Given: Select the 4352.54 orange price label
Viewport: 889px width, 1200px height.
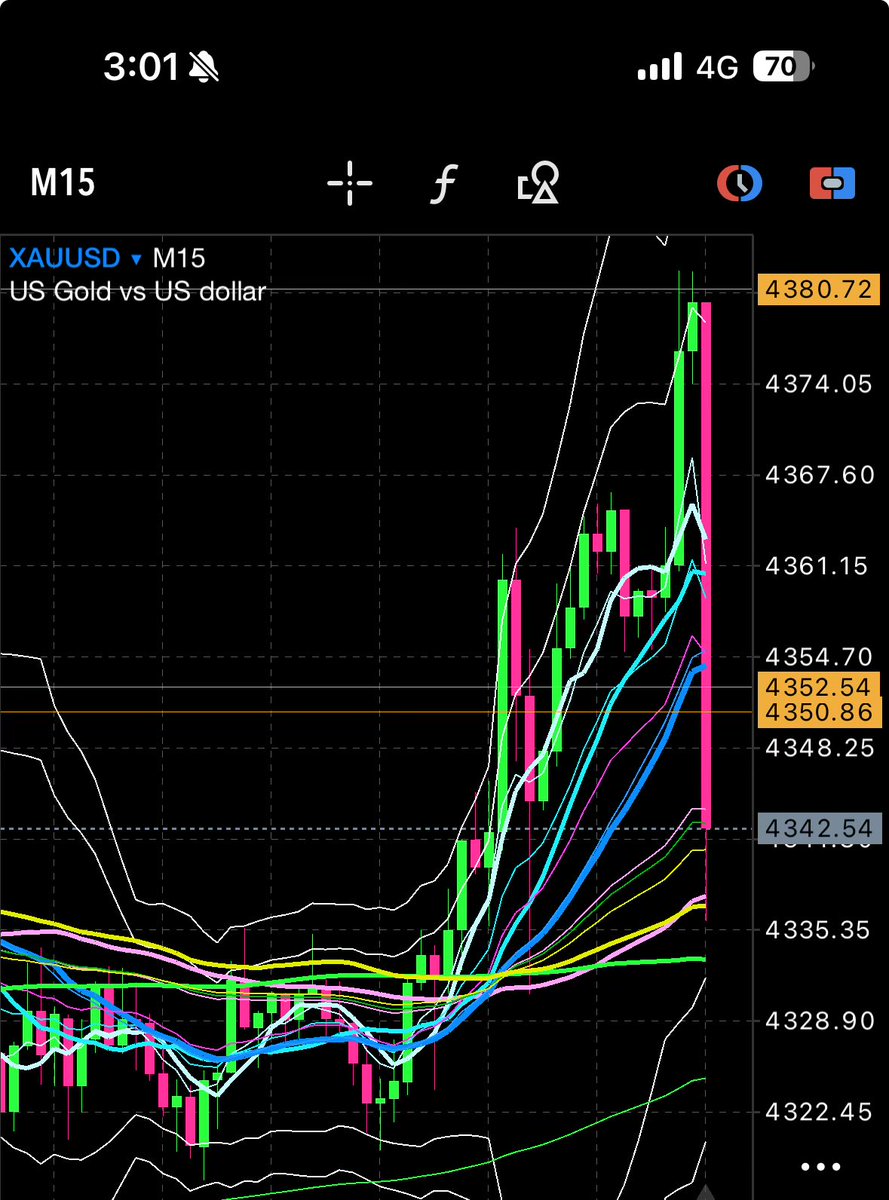Looking at the screenshot, I should 819,687.
